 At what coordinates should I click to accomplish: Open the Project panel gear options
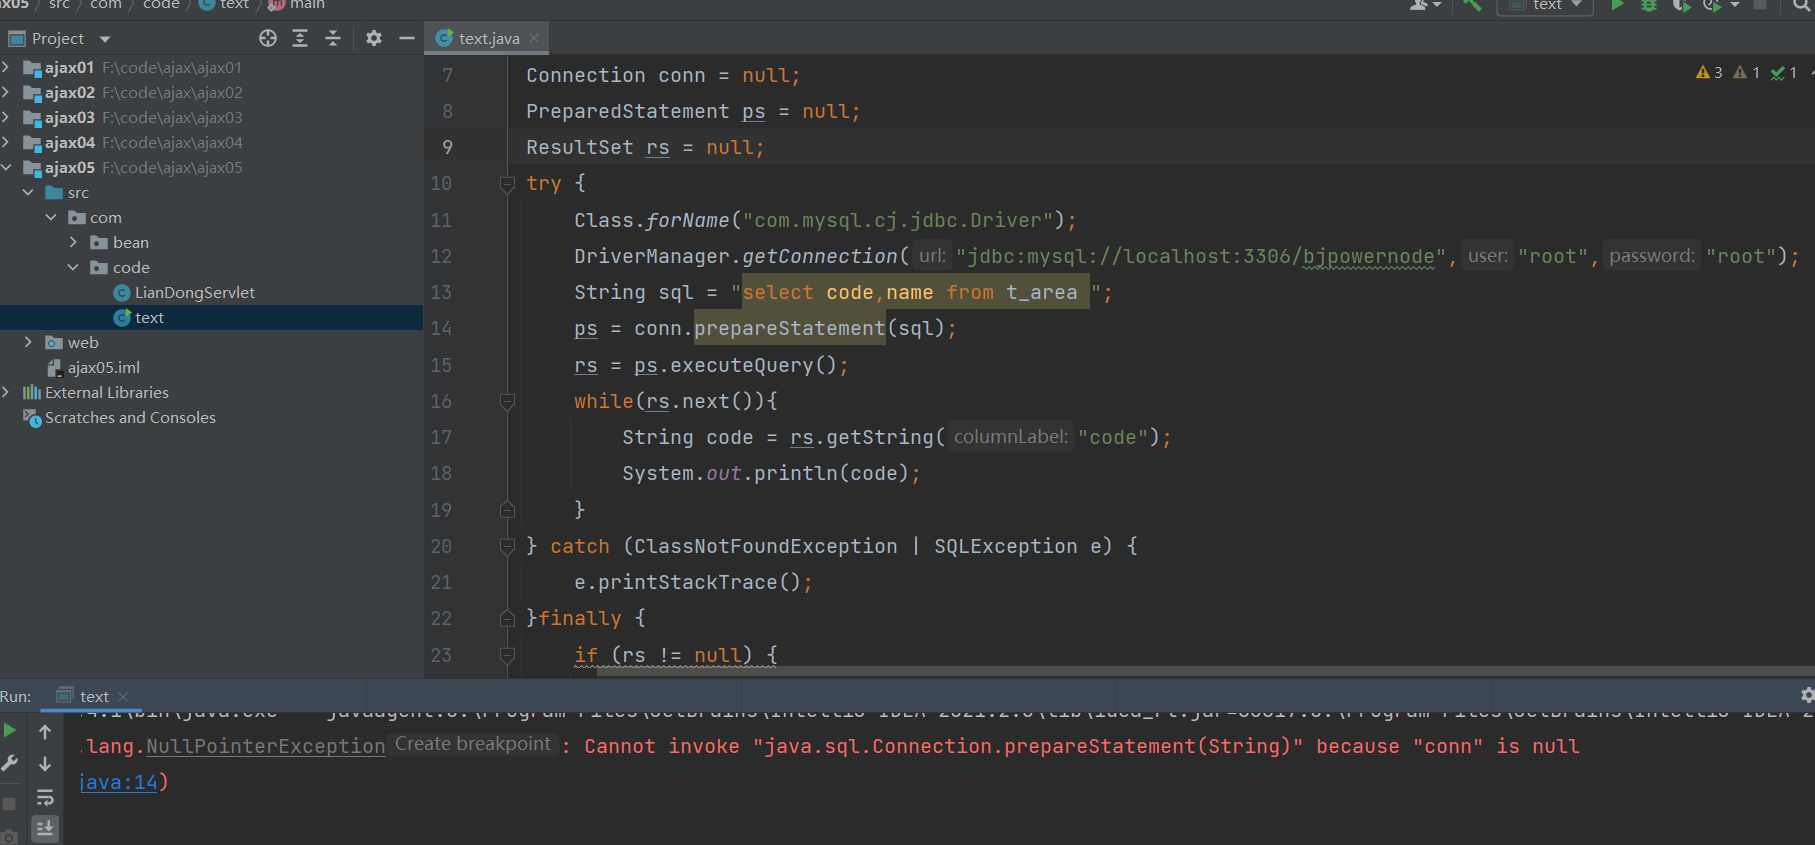point(374,38)
